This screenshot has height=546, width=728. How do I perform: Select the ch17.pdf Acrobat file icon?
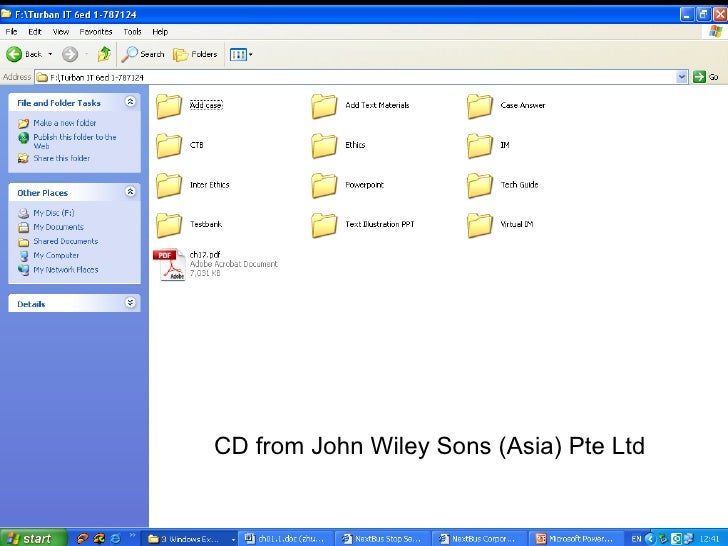coord(169,265)
